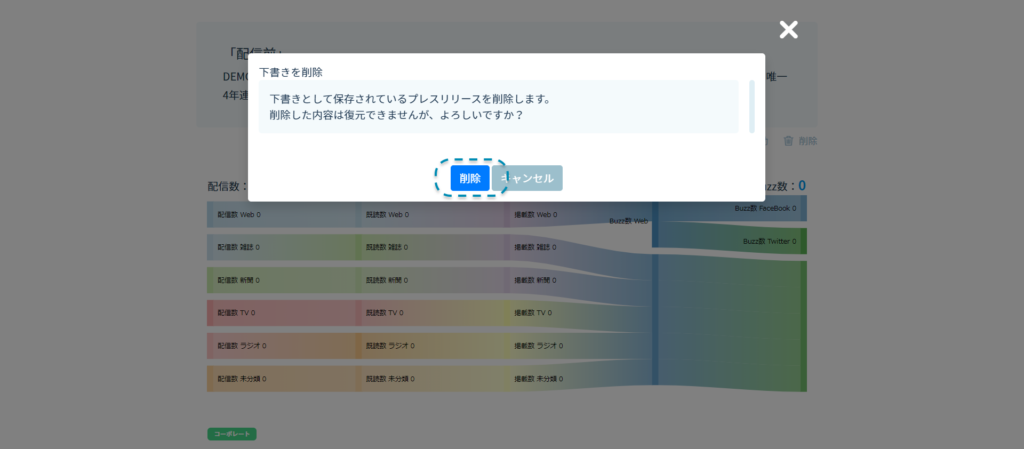Select the 配信数 雑誌 Sankey node
1024x449 pixels.
[239, 247]
